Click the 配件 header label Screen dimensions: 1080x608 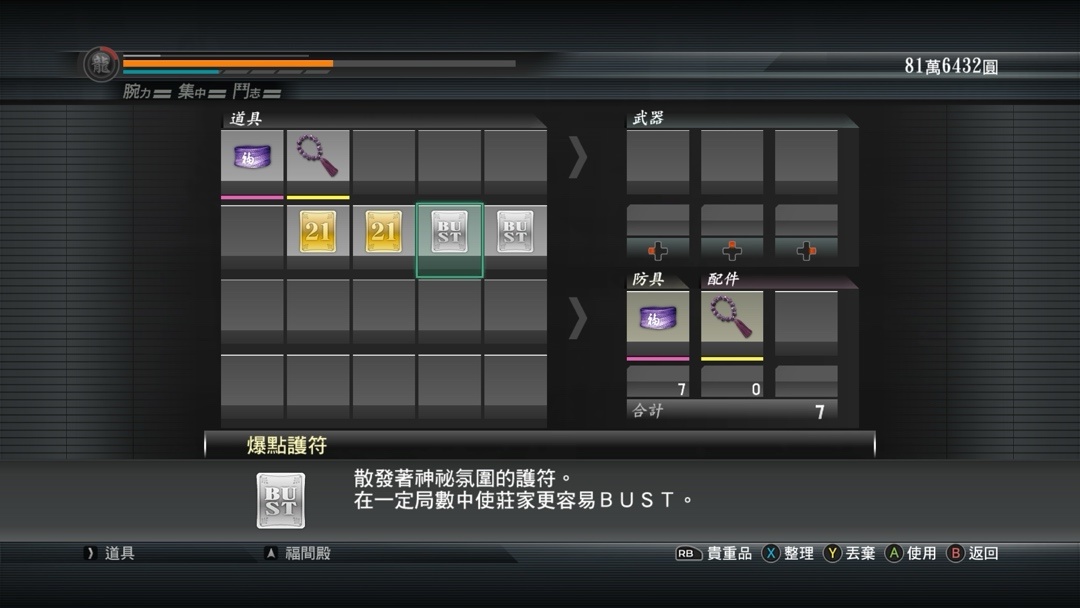point(723,279)
